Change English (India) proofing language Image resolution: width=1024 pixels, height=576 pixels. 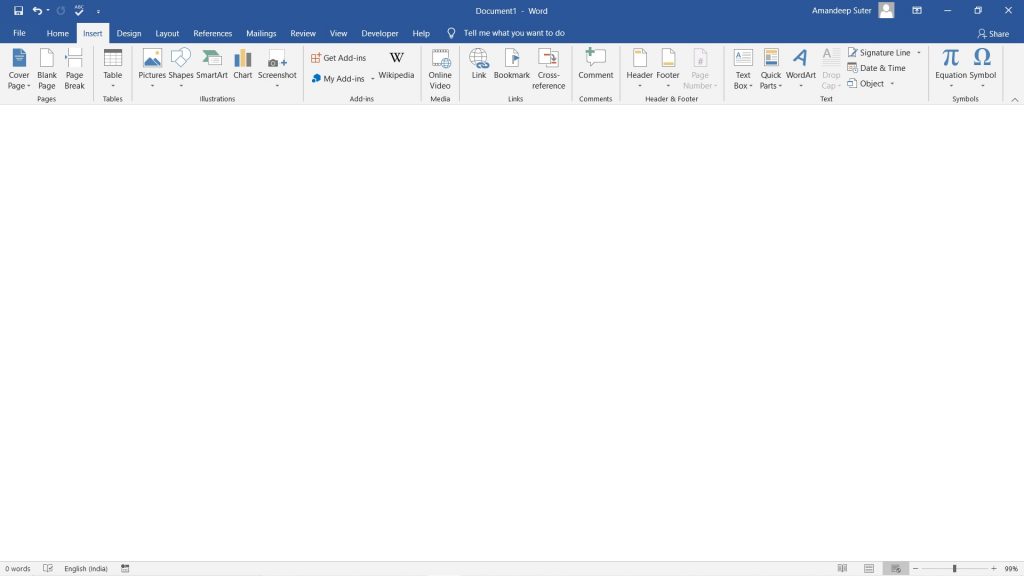click(x=86, y=569)
